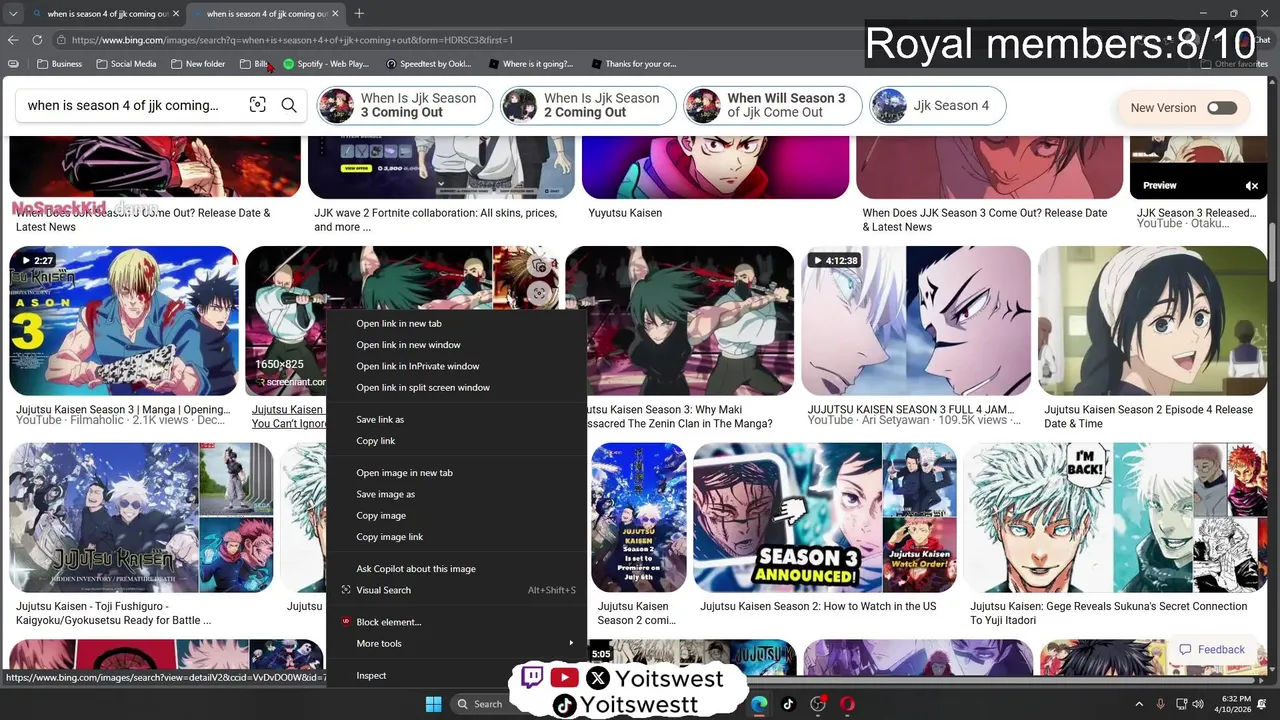Screen dimensions: 1280x720
Task: Choose 'Visual Search' in the context menu
Action: pos(457,590)
